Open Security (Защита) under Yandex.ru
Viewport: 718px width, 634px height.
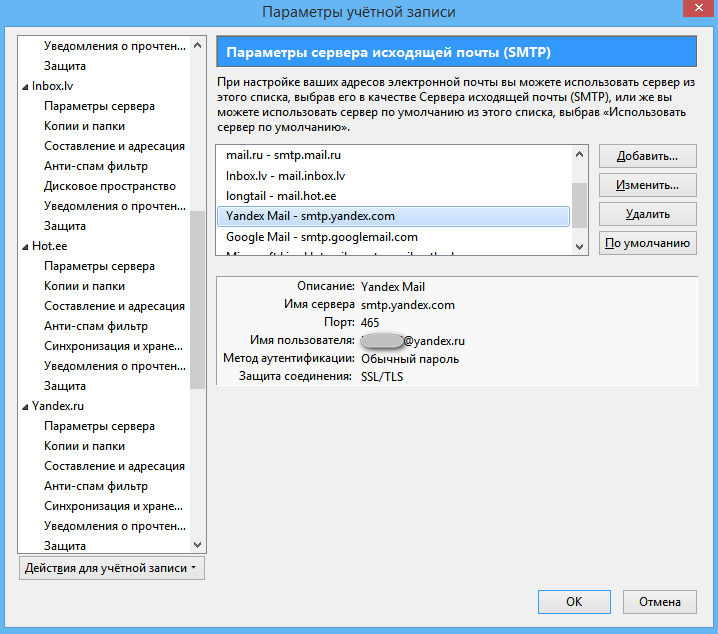pyautogui.click(x=65, y=546)
